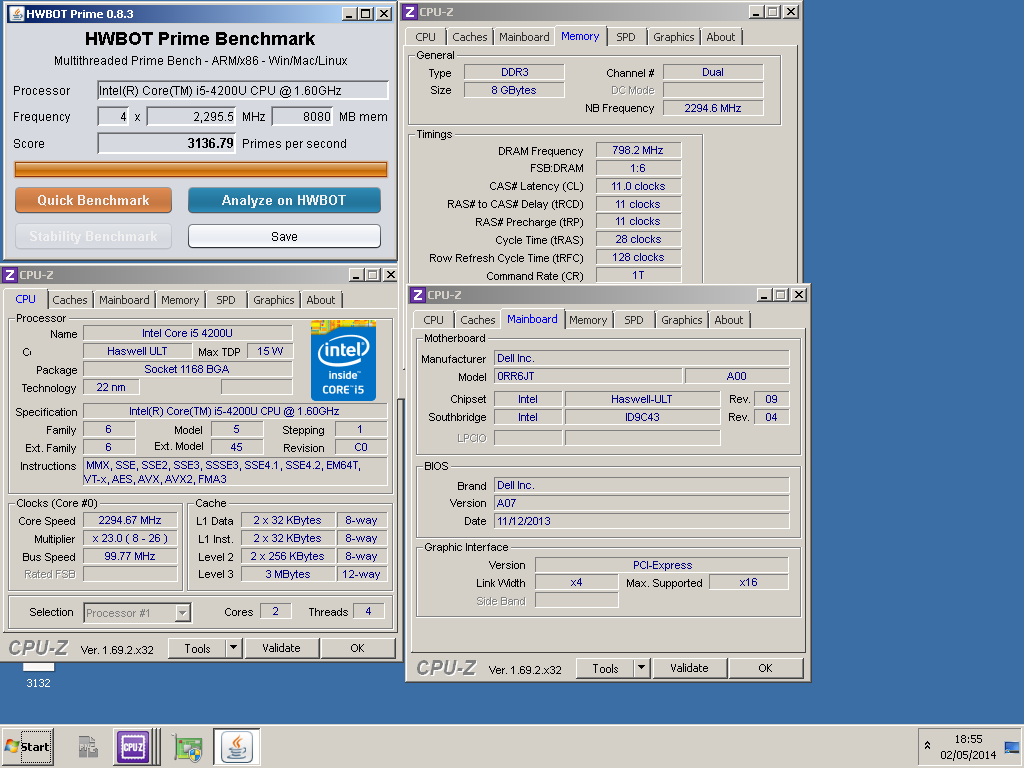Click the BIOS Date value 11/12/2013
This screenshot has width=1024, height=768.
coord(641,521)
